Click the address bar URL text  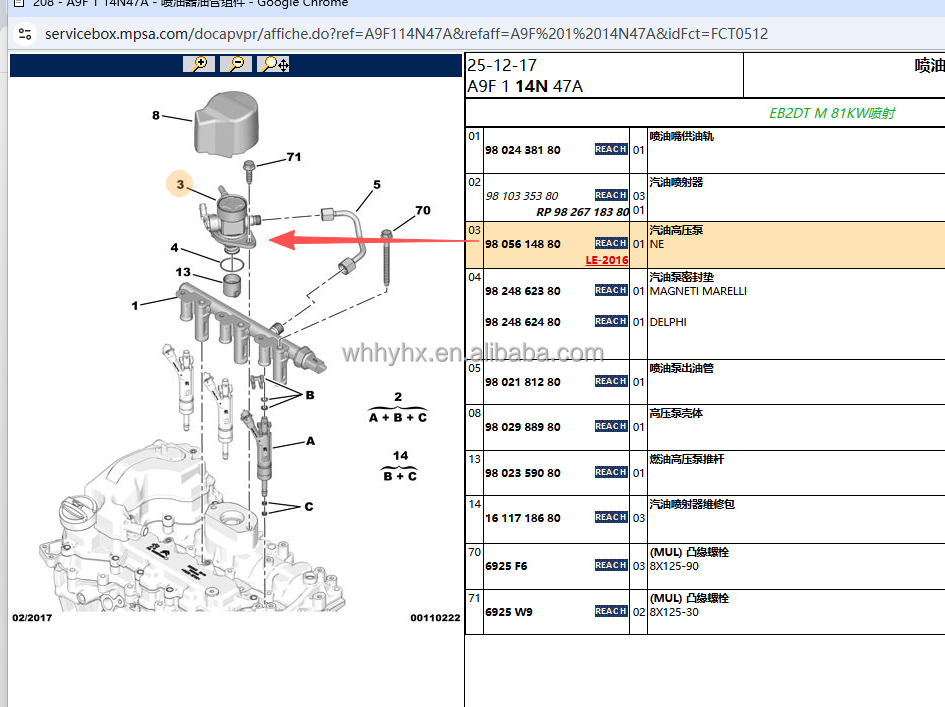(x=406, y=34)
